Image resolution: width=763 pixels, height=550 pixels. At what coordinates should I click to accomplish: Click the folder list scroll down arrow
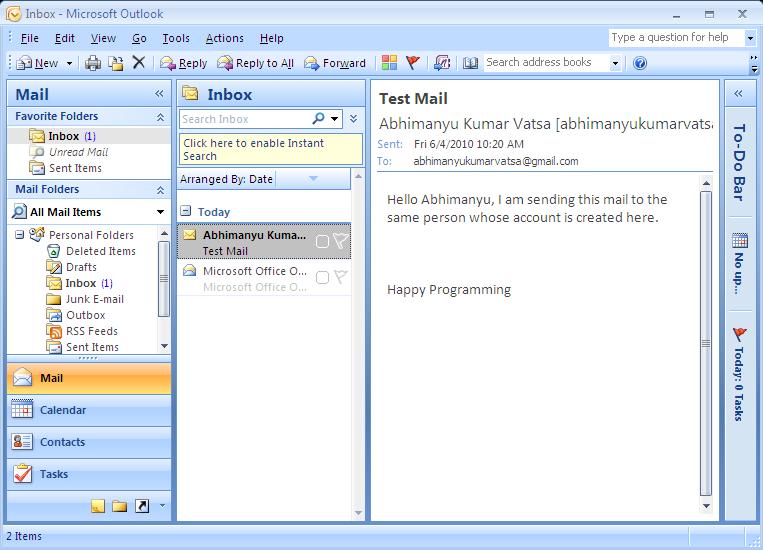coord(164,346)
